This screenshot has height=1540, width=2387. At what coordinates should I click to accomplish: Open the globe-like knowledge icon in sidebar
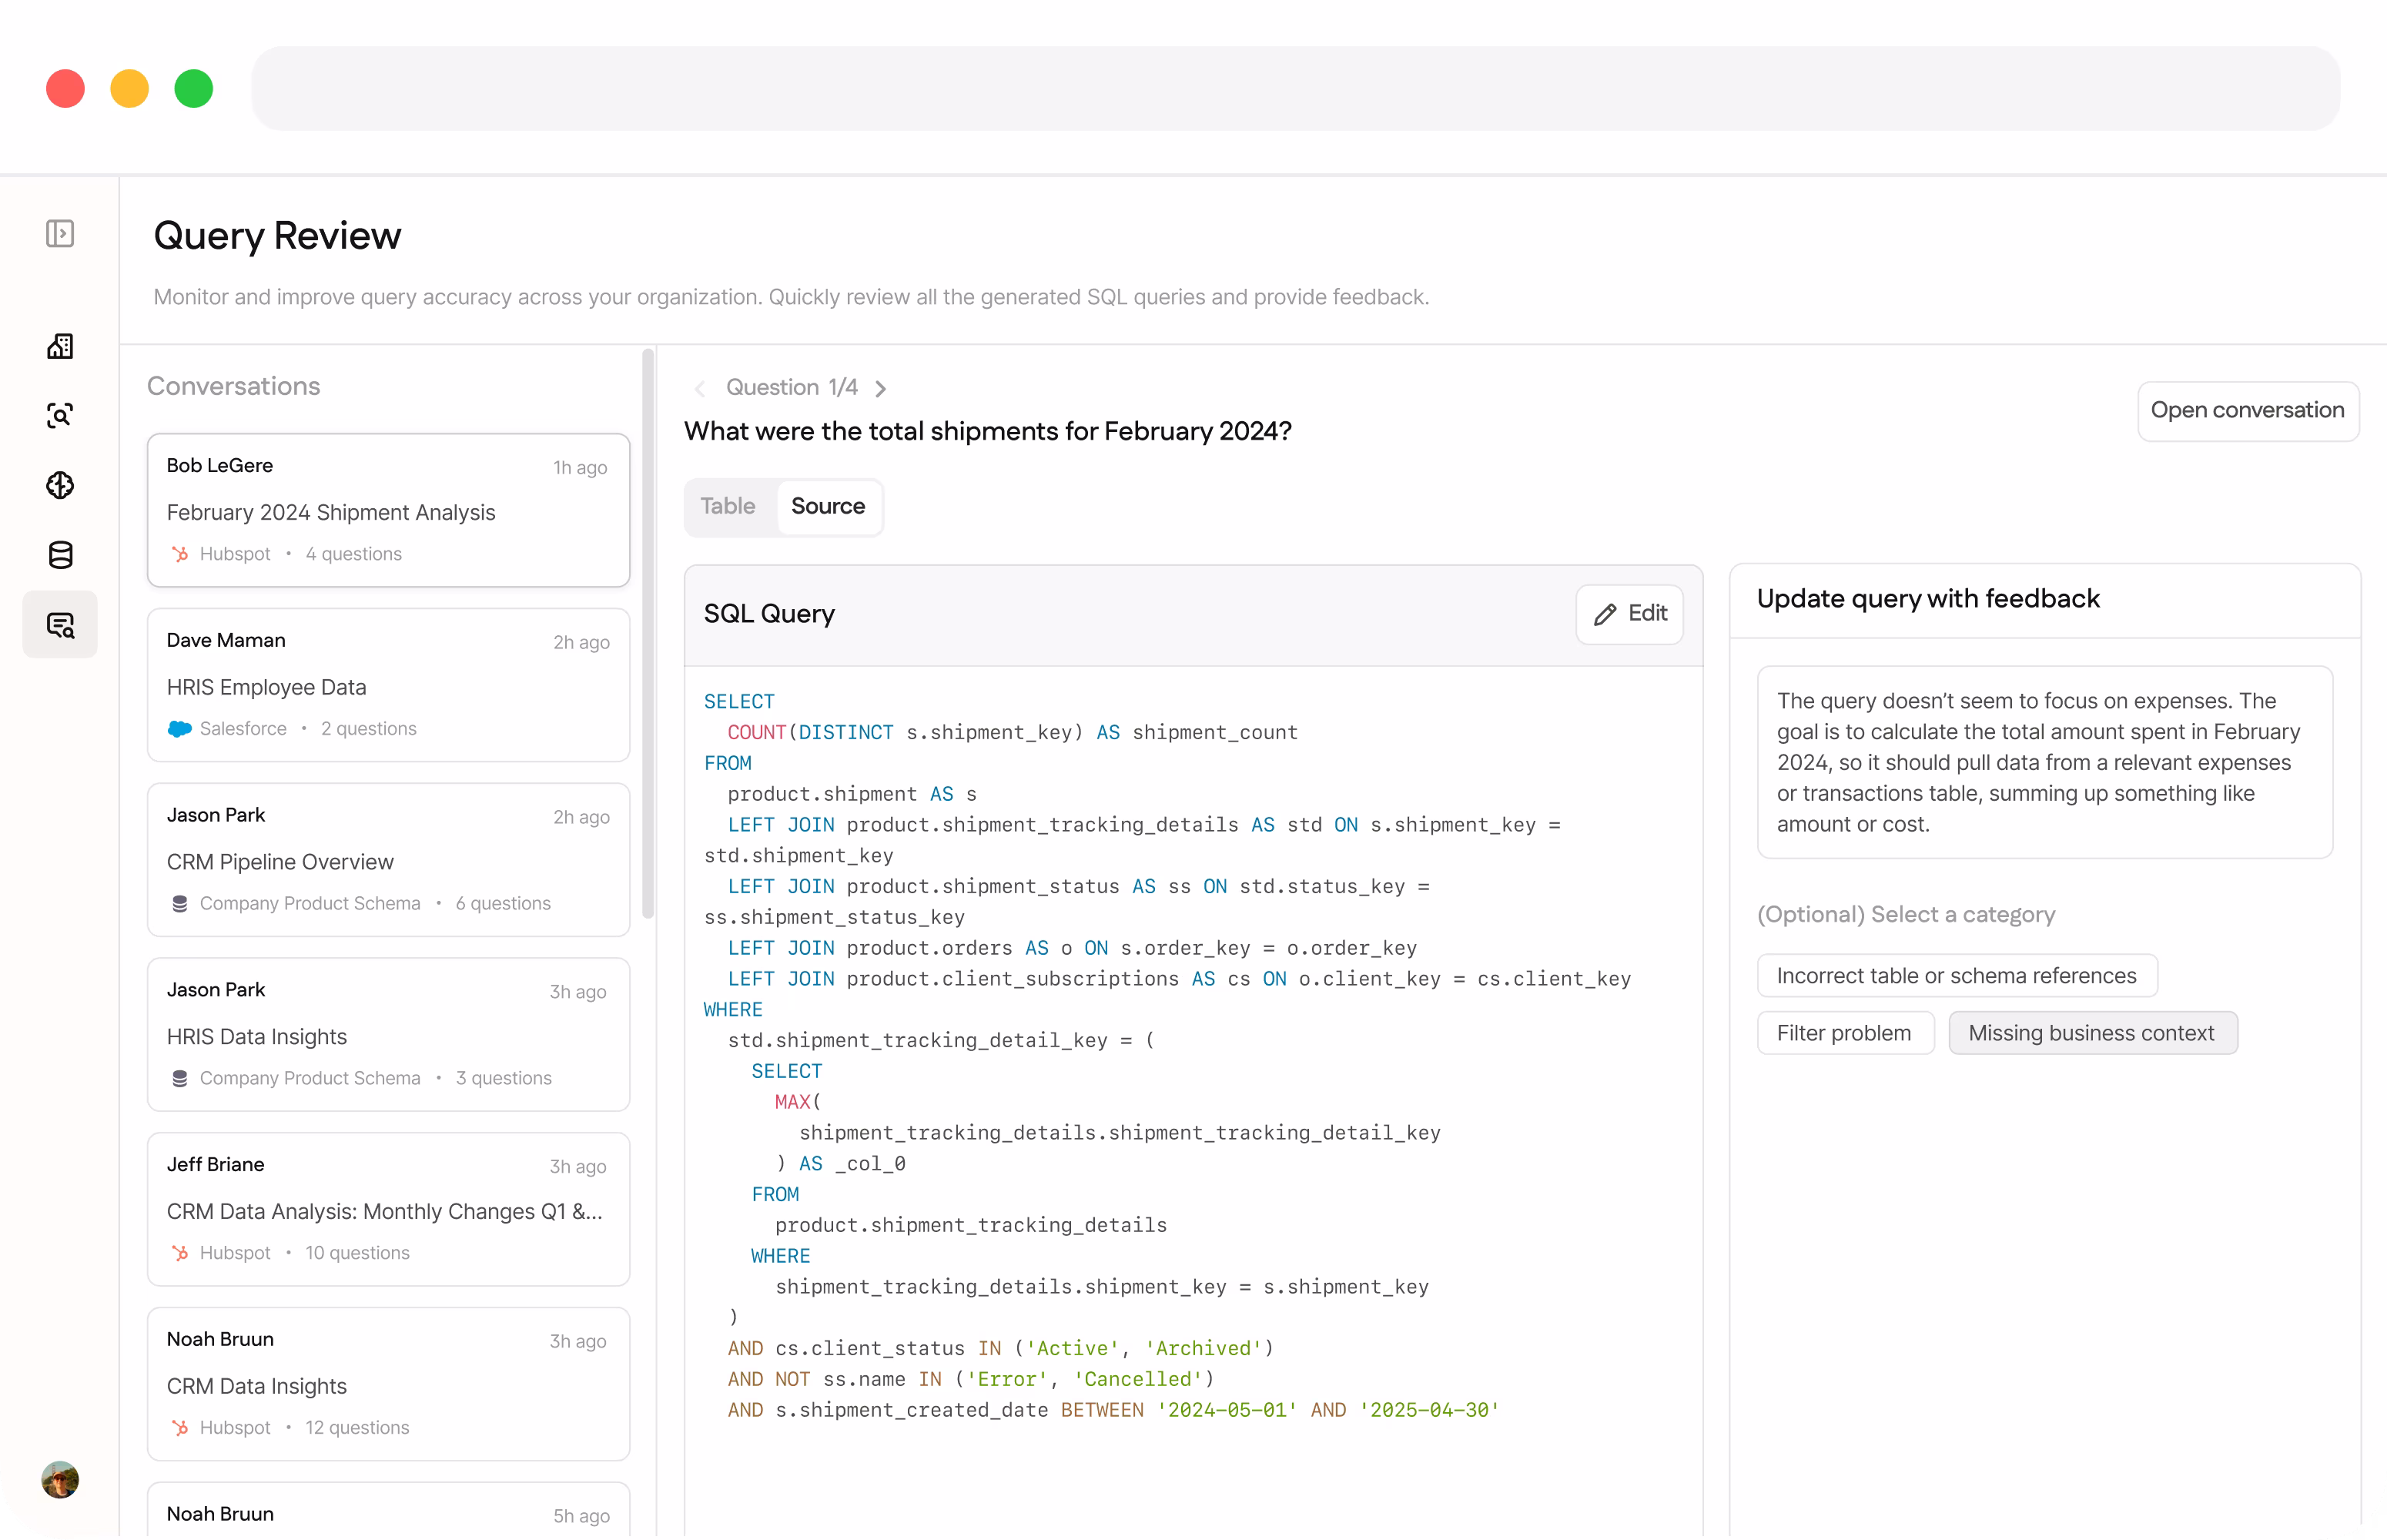(x=60, y=486)
